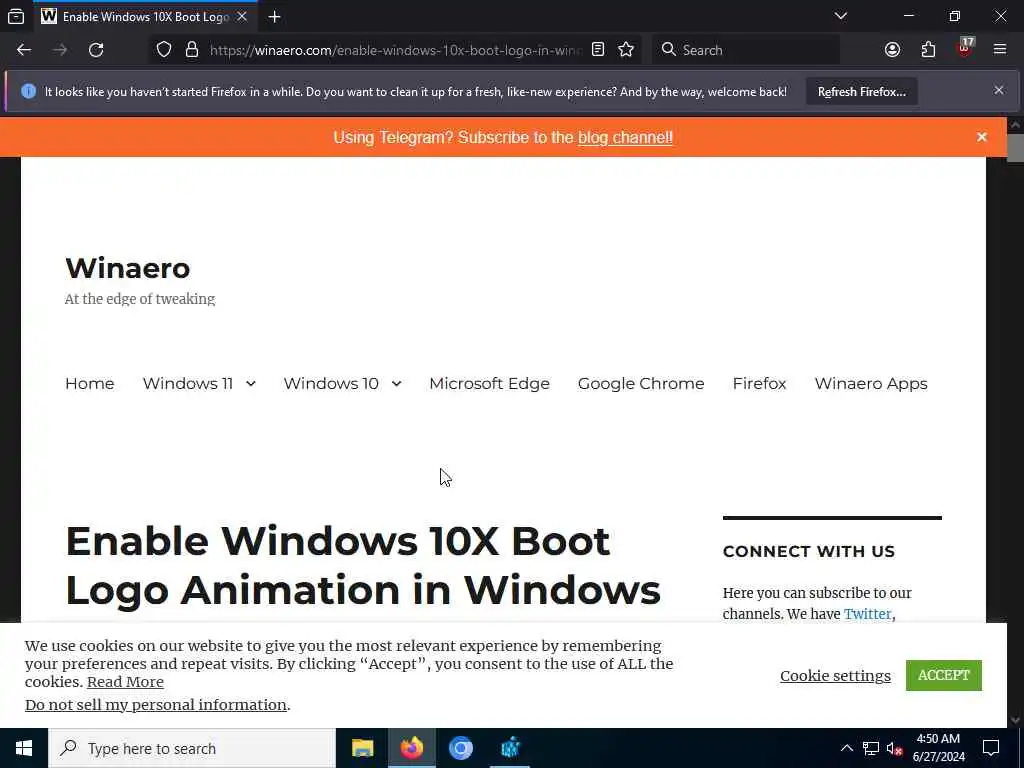Screen dimensions: 1024x768
Task: Open Microsoft Edge menu item
Action: point(489,383)
